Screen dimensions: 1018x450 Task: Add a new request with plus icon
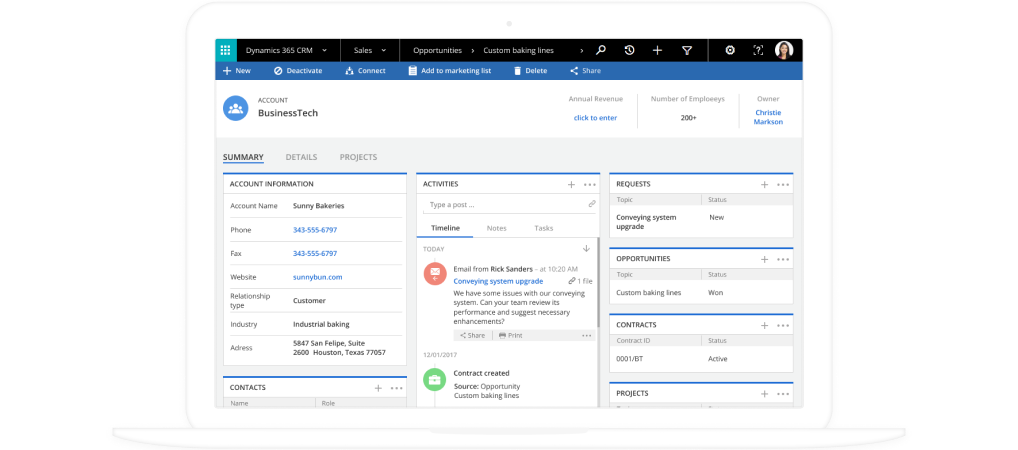(765, 184)
